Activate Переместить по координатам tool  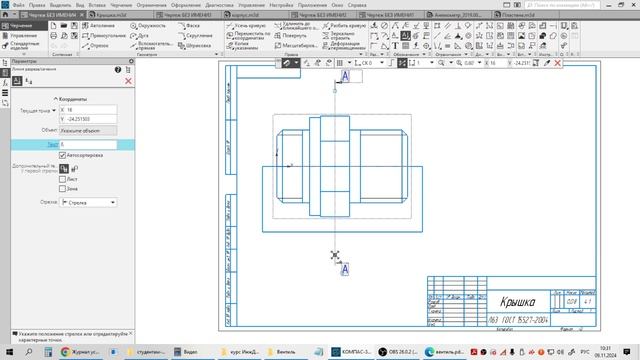(x=249, y=36)
